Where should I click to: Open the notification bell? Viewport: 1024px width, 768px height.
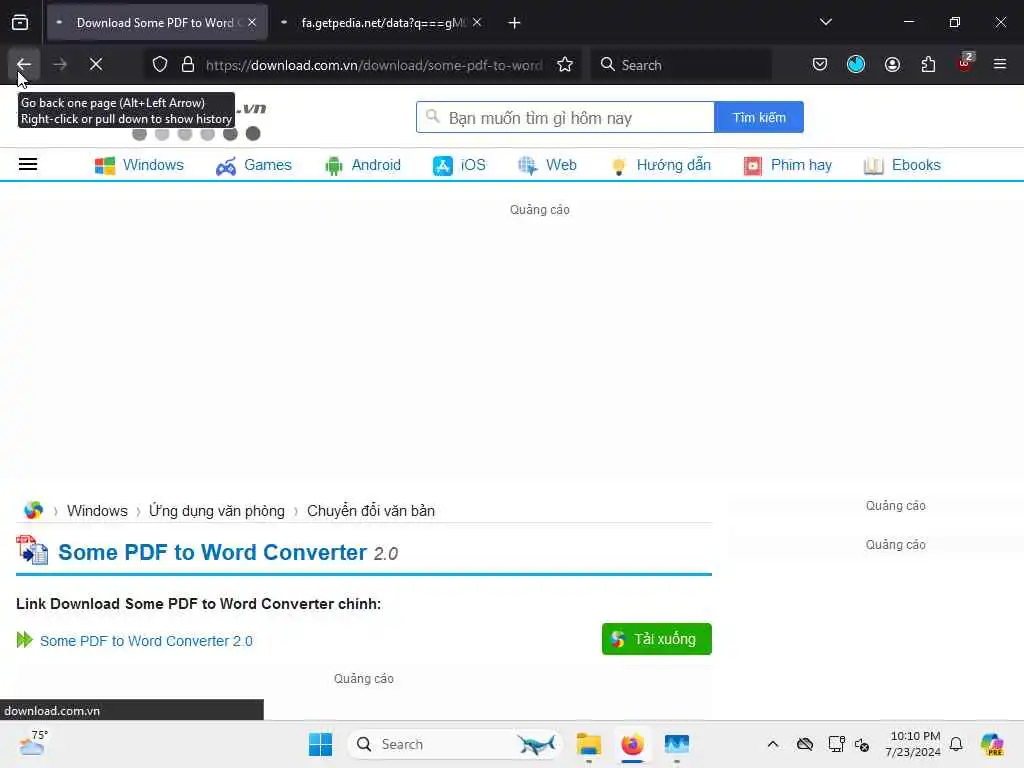[x=956, y=744]
